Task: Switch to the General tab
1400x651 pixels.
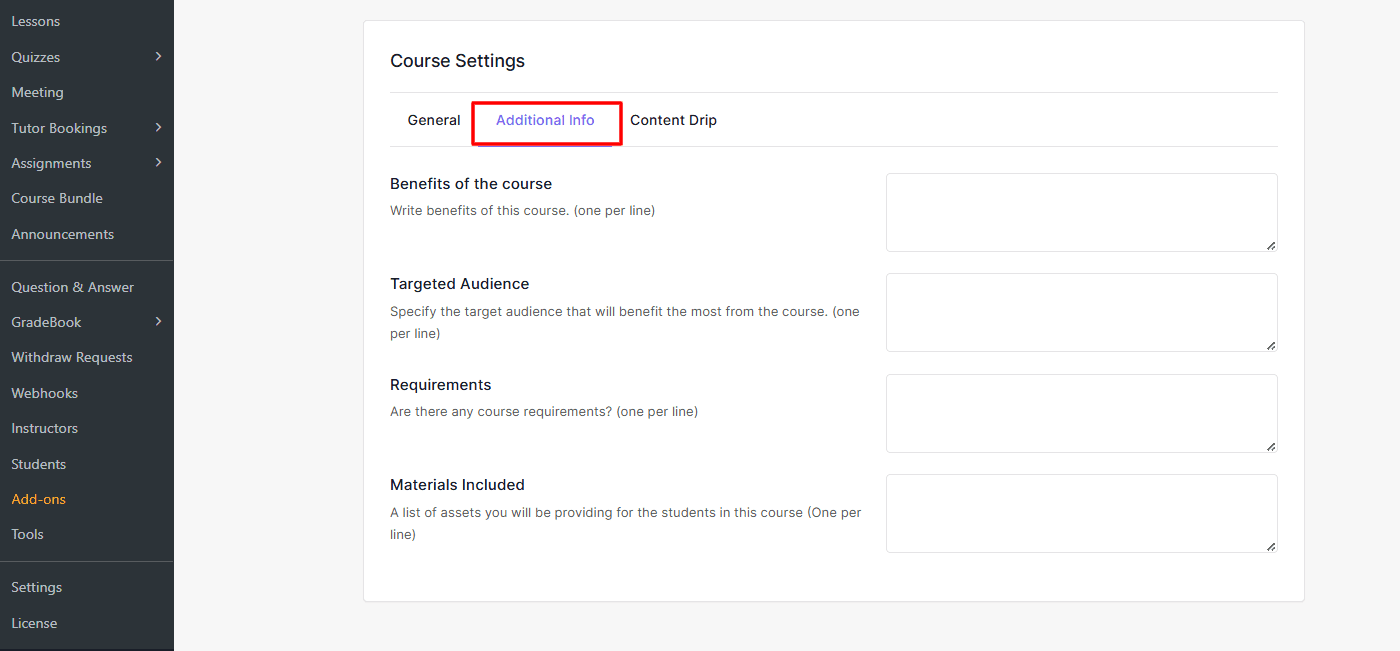Action: [x=434, y=121]
